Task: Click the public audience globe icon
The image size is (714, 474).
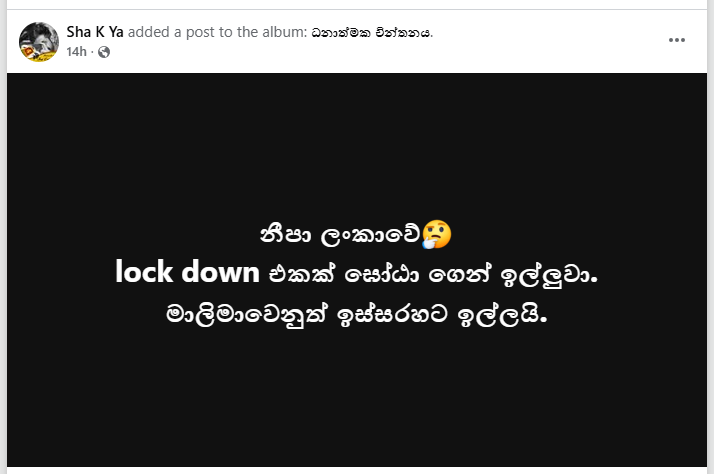Action: tap(104, 52)
